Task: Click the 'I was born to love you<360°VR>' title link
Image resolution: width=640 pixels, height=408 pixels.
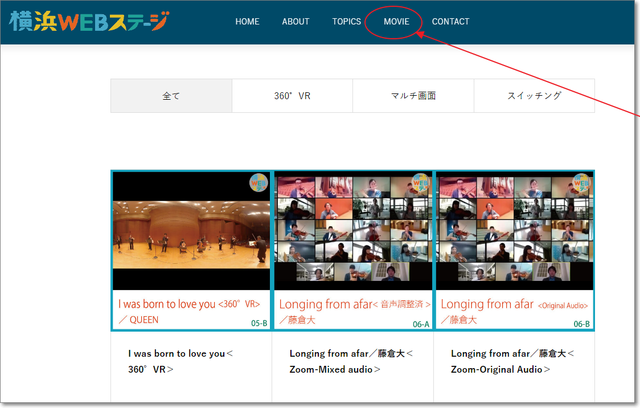Action: 180,361
